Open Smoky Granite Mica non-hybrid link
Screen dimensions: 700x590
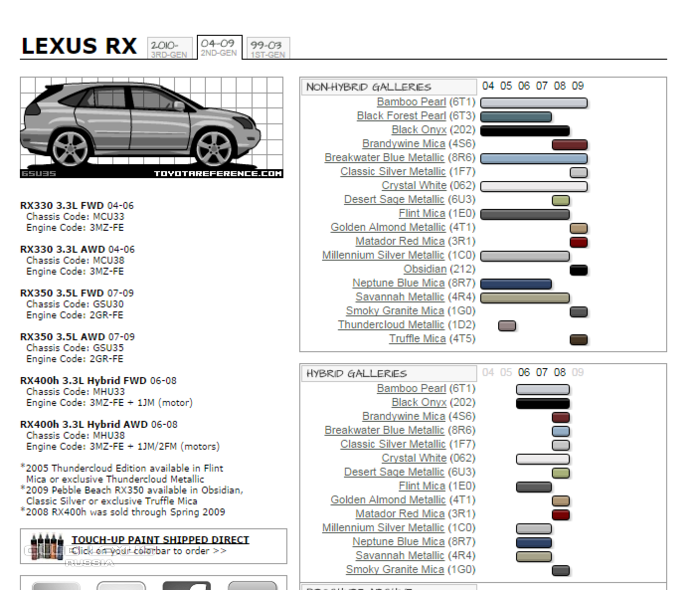(395, 310)
